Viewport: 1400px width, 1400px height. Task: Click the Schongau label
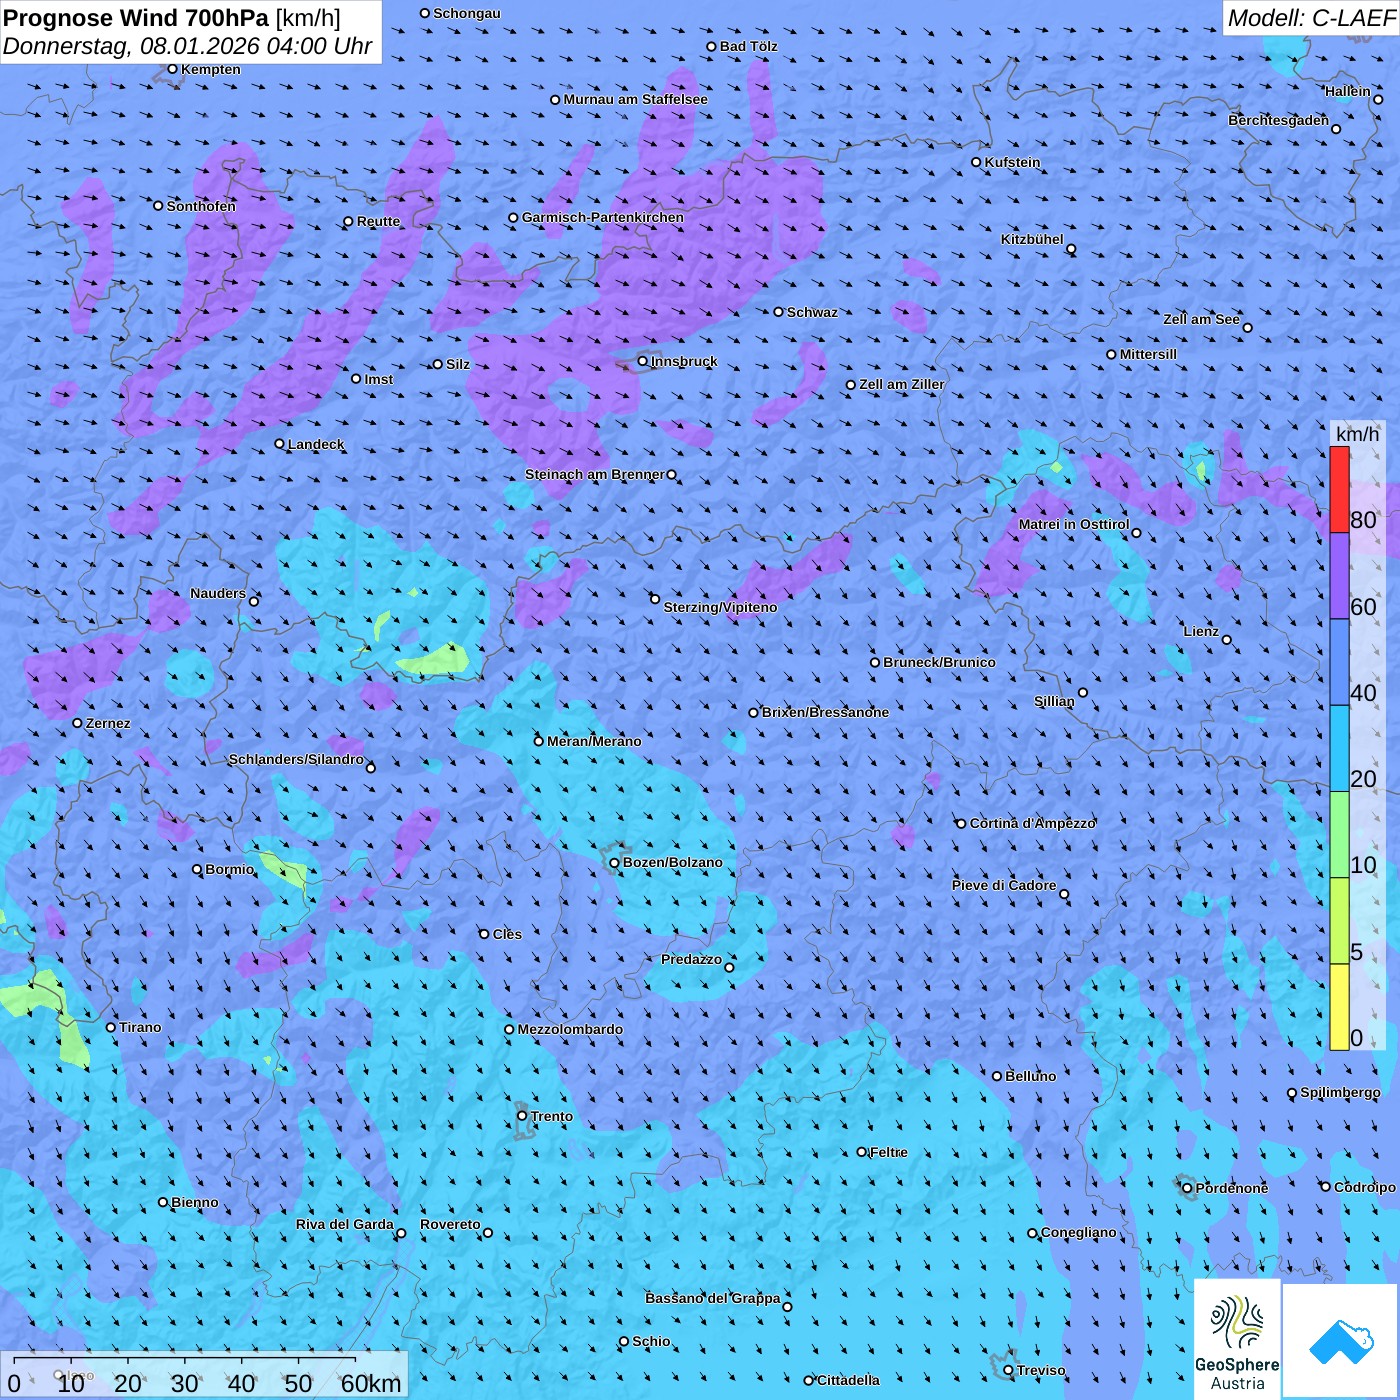(x=467, y=13)
